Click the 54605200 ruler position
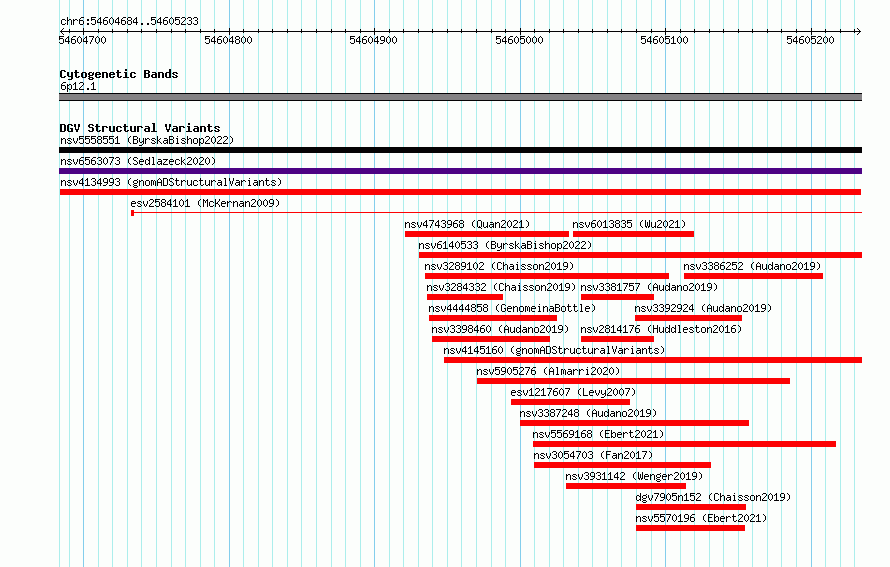 click(x=811, y=40)
